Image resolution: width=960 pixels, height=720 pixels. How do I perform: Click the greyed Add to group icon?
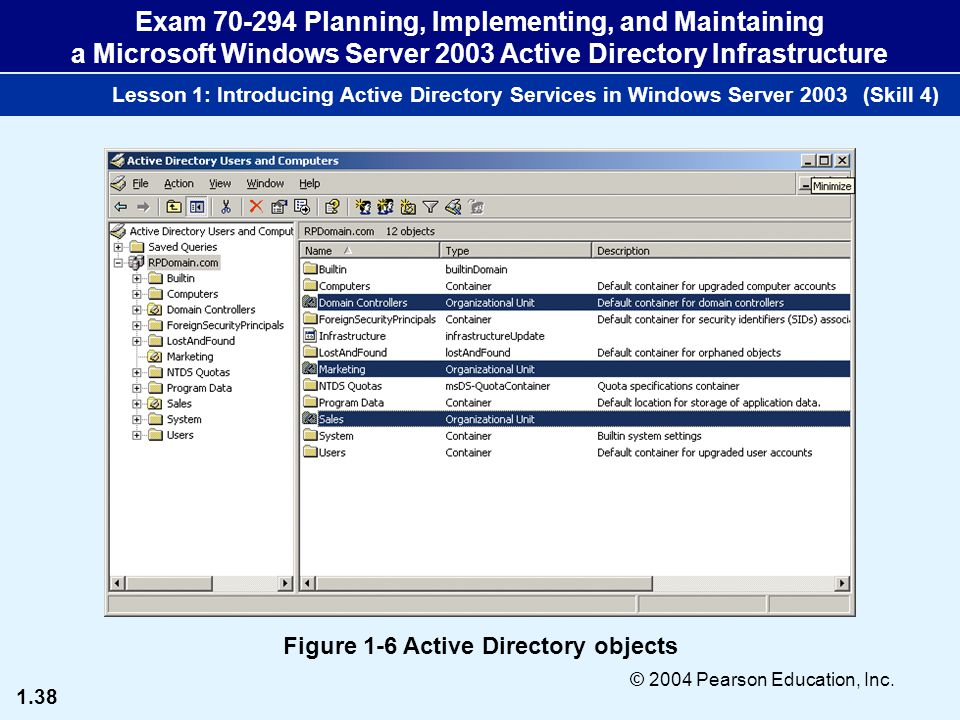(476, 207)
